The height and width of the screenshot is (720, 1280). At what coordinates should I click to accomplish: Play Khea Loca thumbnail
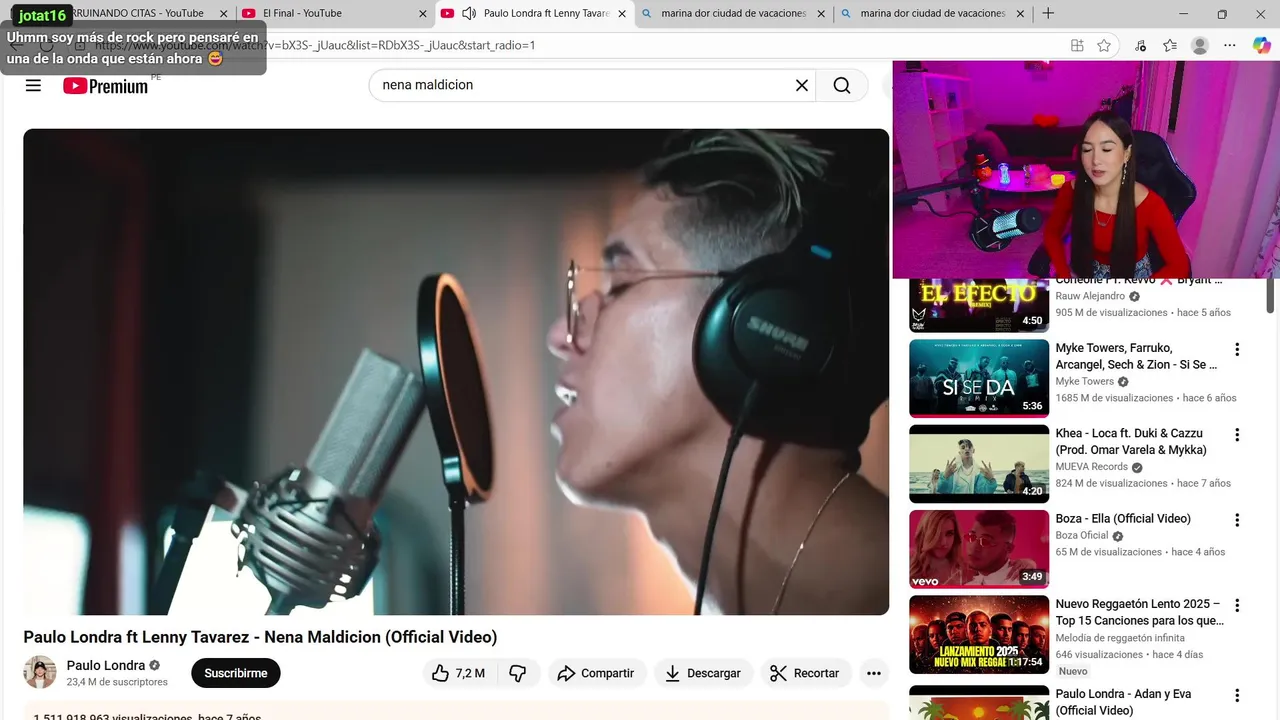979,463
